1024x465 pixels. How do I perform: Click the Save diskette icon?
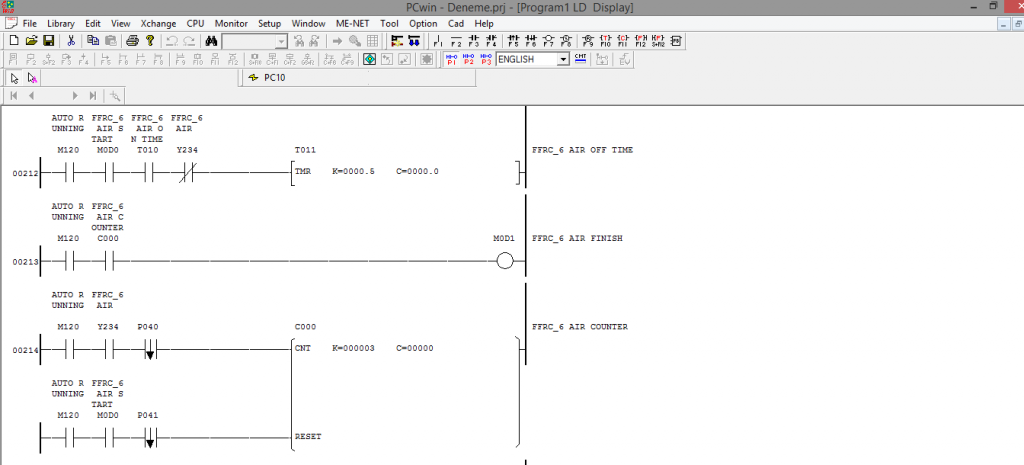(x=48, y=41)
